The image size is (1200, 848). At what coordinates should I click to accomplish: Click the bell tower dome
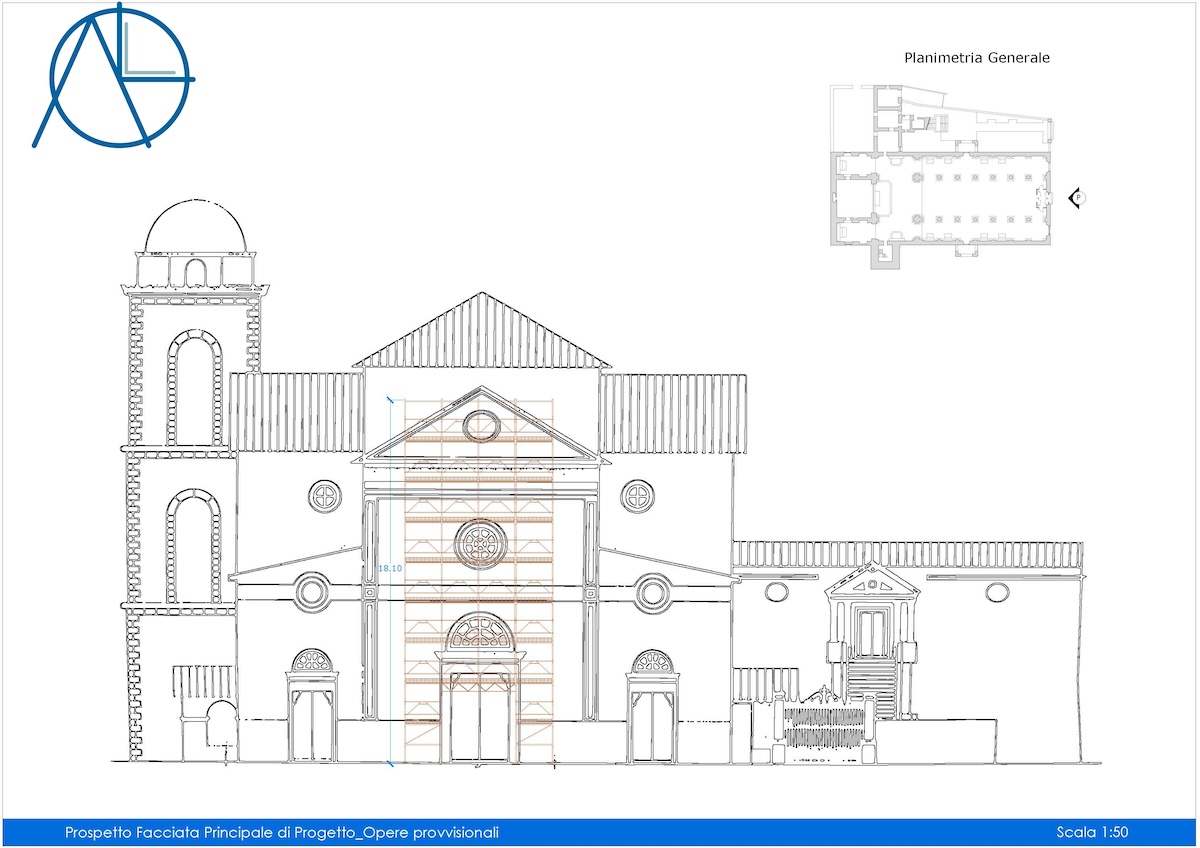196,227
